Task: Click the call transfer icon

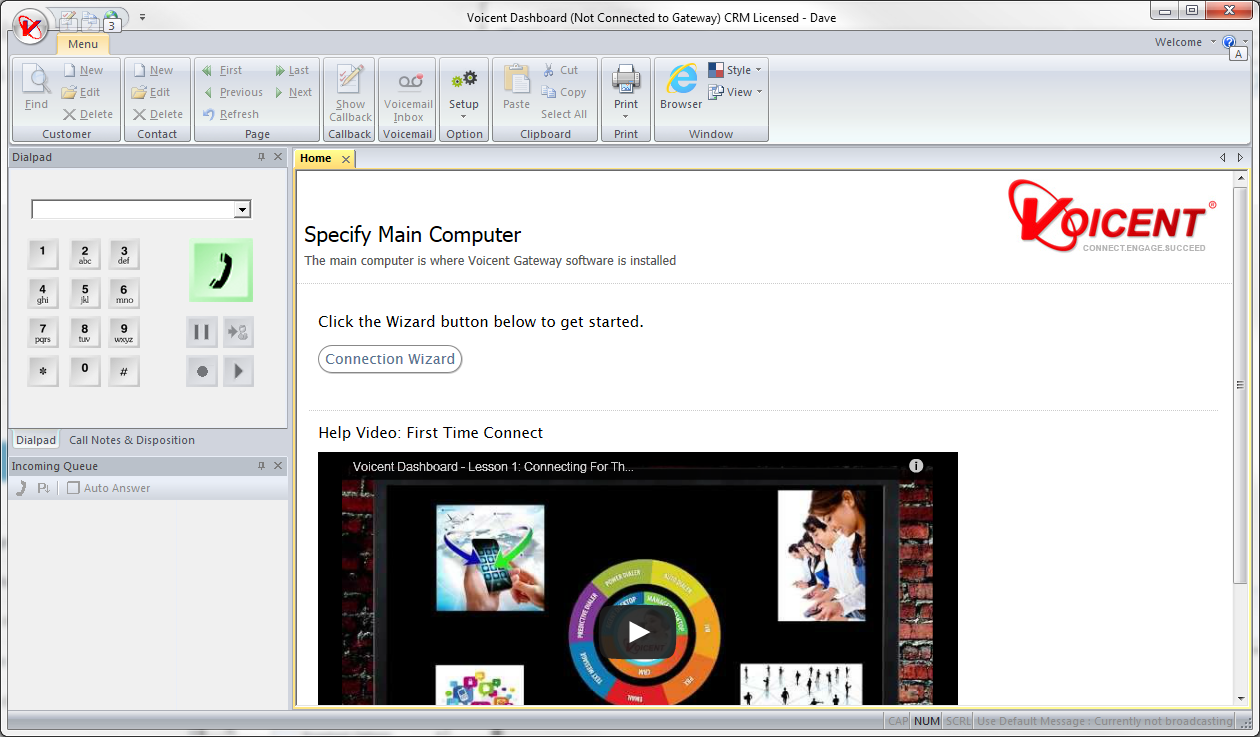Action: pyautogui.click(x=238, y=332)
